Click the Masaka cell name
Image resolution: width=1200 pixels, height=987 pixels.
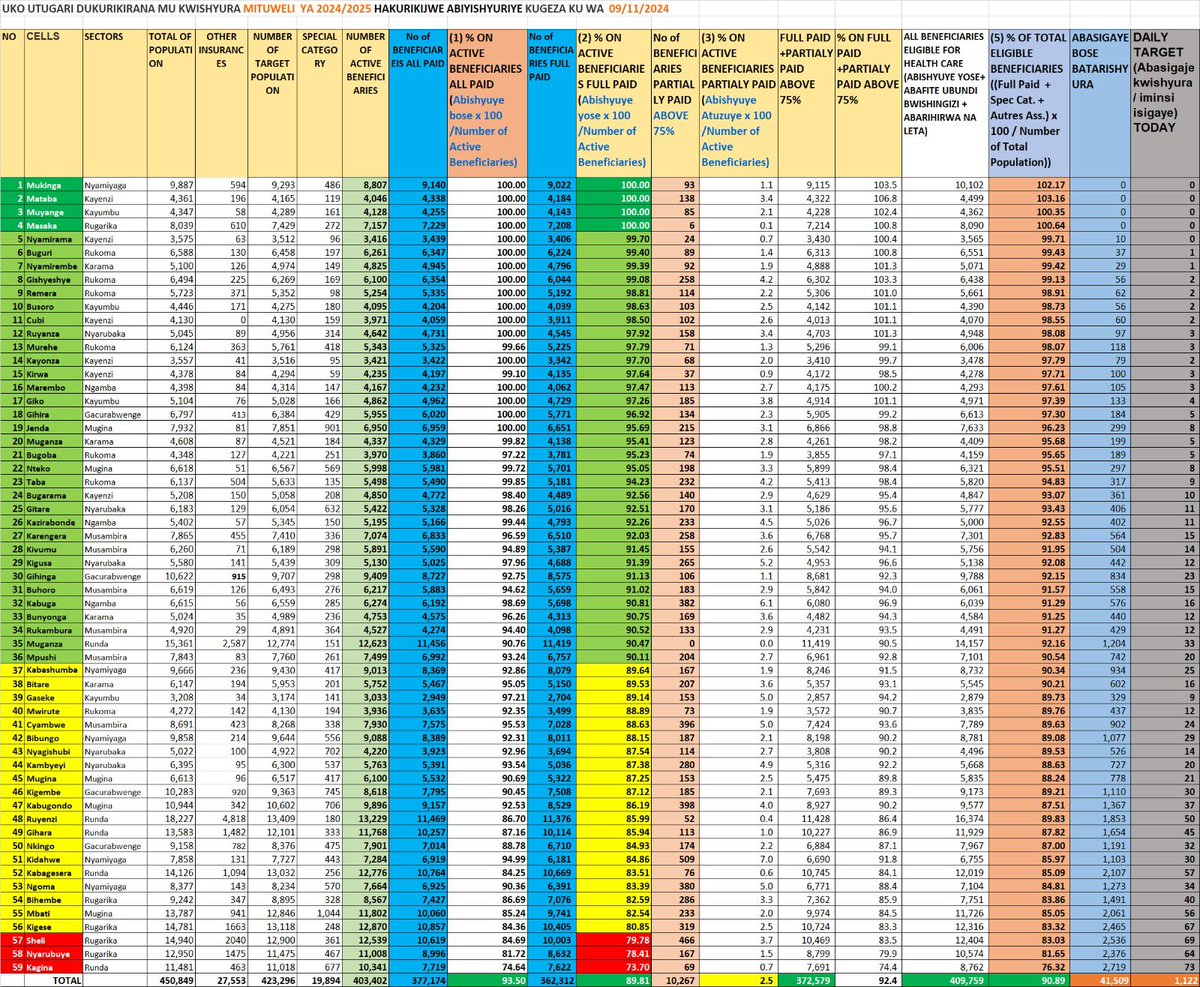point(42,227)
